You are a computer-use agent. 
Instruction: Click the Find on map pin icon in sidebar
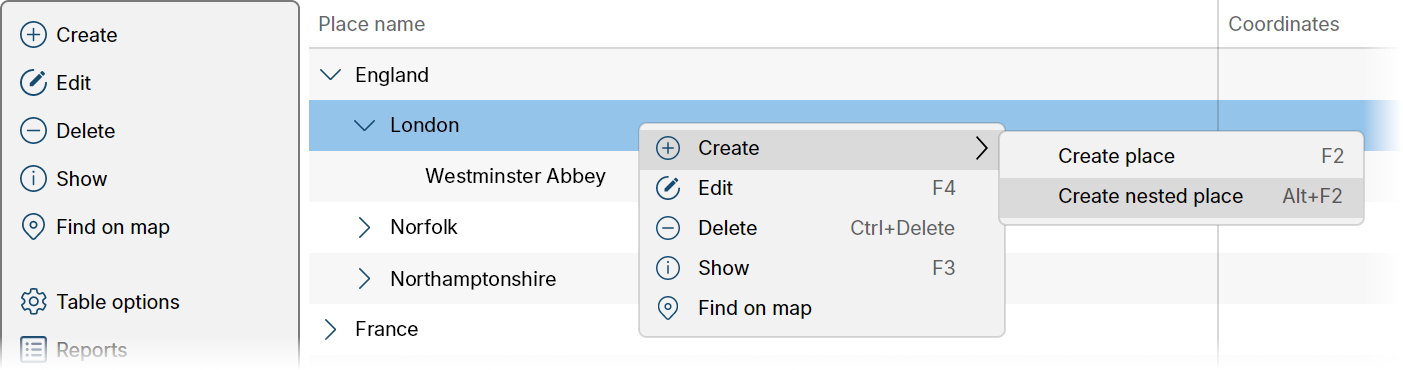click(x=34, y=227)
